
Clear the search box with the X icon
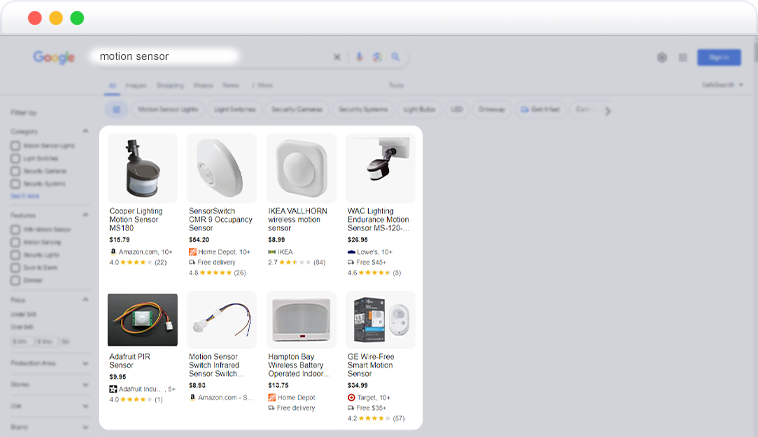(337, 57)
